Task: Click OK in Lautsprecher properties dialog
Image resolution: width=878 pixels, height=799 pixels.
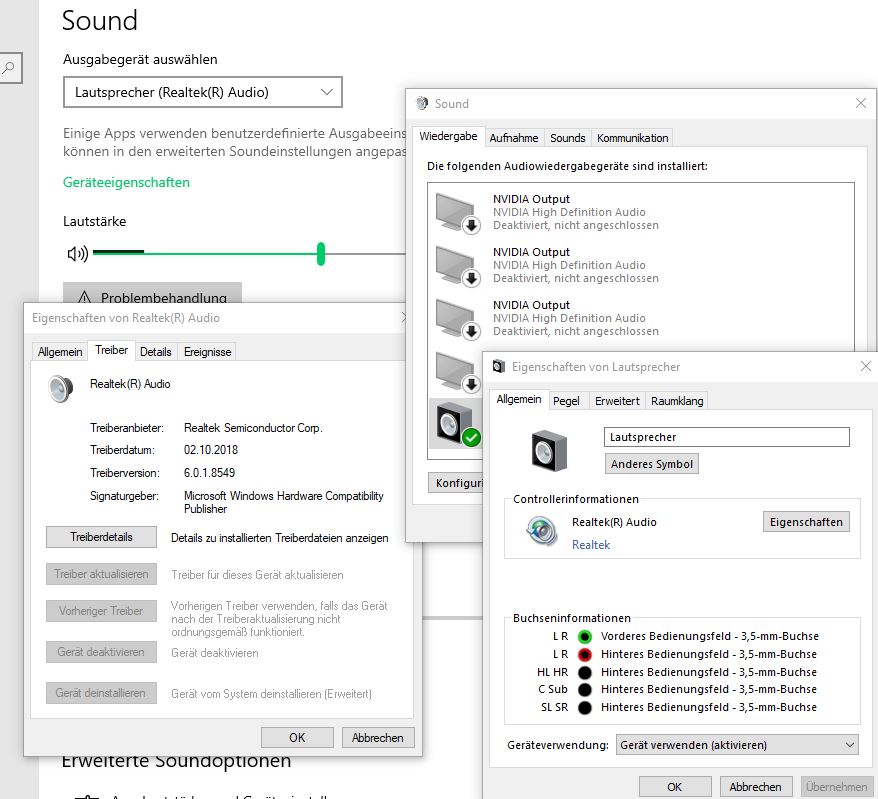Action: 675,787
